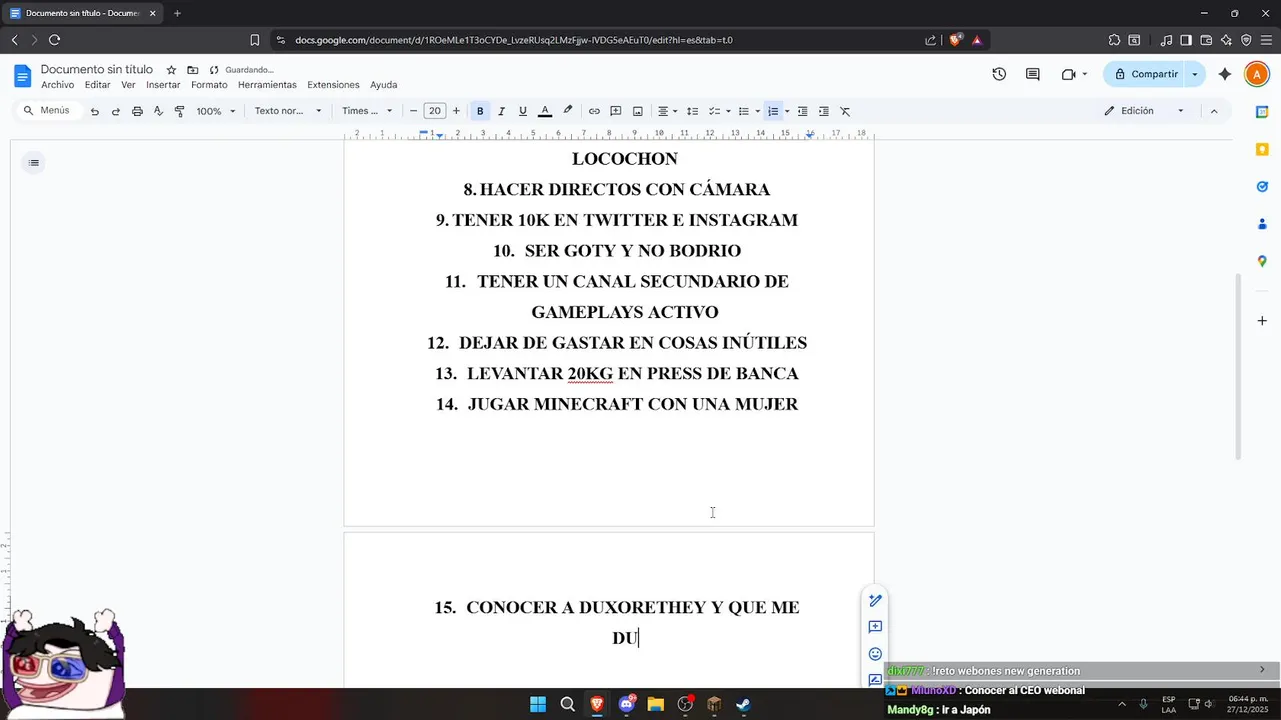Image resolution: width=1281 pixels, height=720 pixels.
Task: Get add-ons with the plus icon
Action: click(1262, 321)
